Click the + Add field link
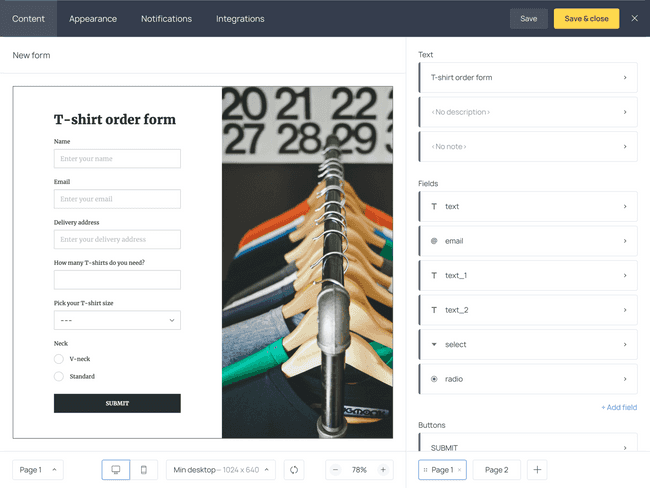The image size is (650, 488). coord(619,408)
